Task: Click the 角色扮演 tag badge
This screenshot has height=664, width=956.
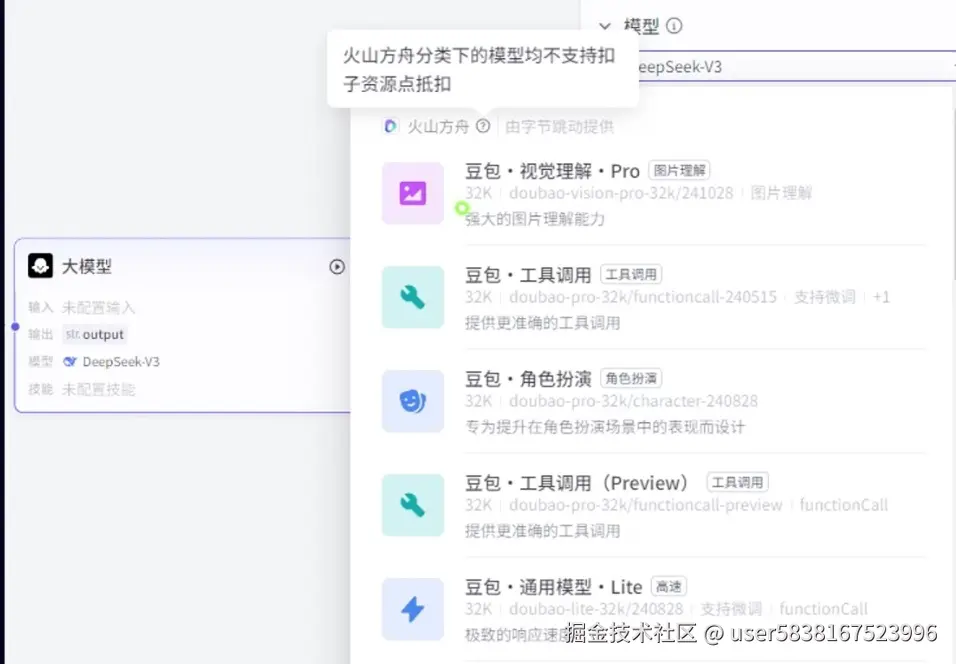Action: (631, 379)
